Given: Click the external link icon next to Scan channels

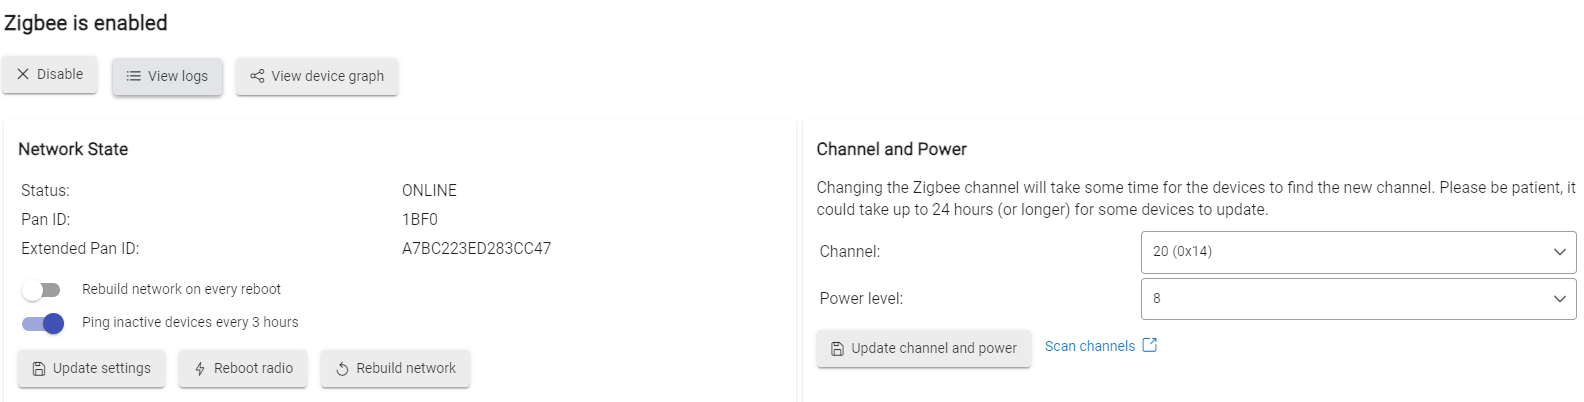Looking at the screenshot, I should click(1150, 345).
